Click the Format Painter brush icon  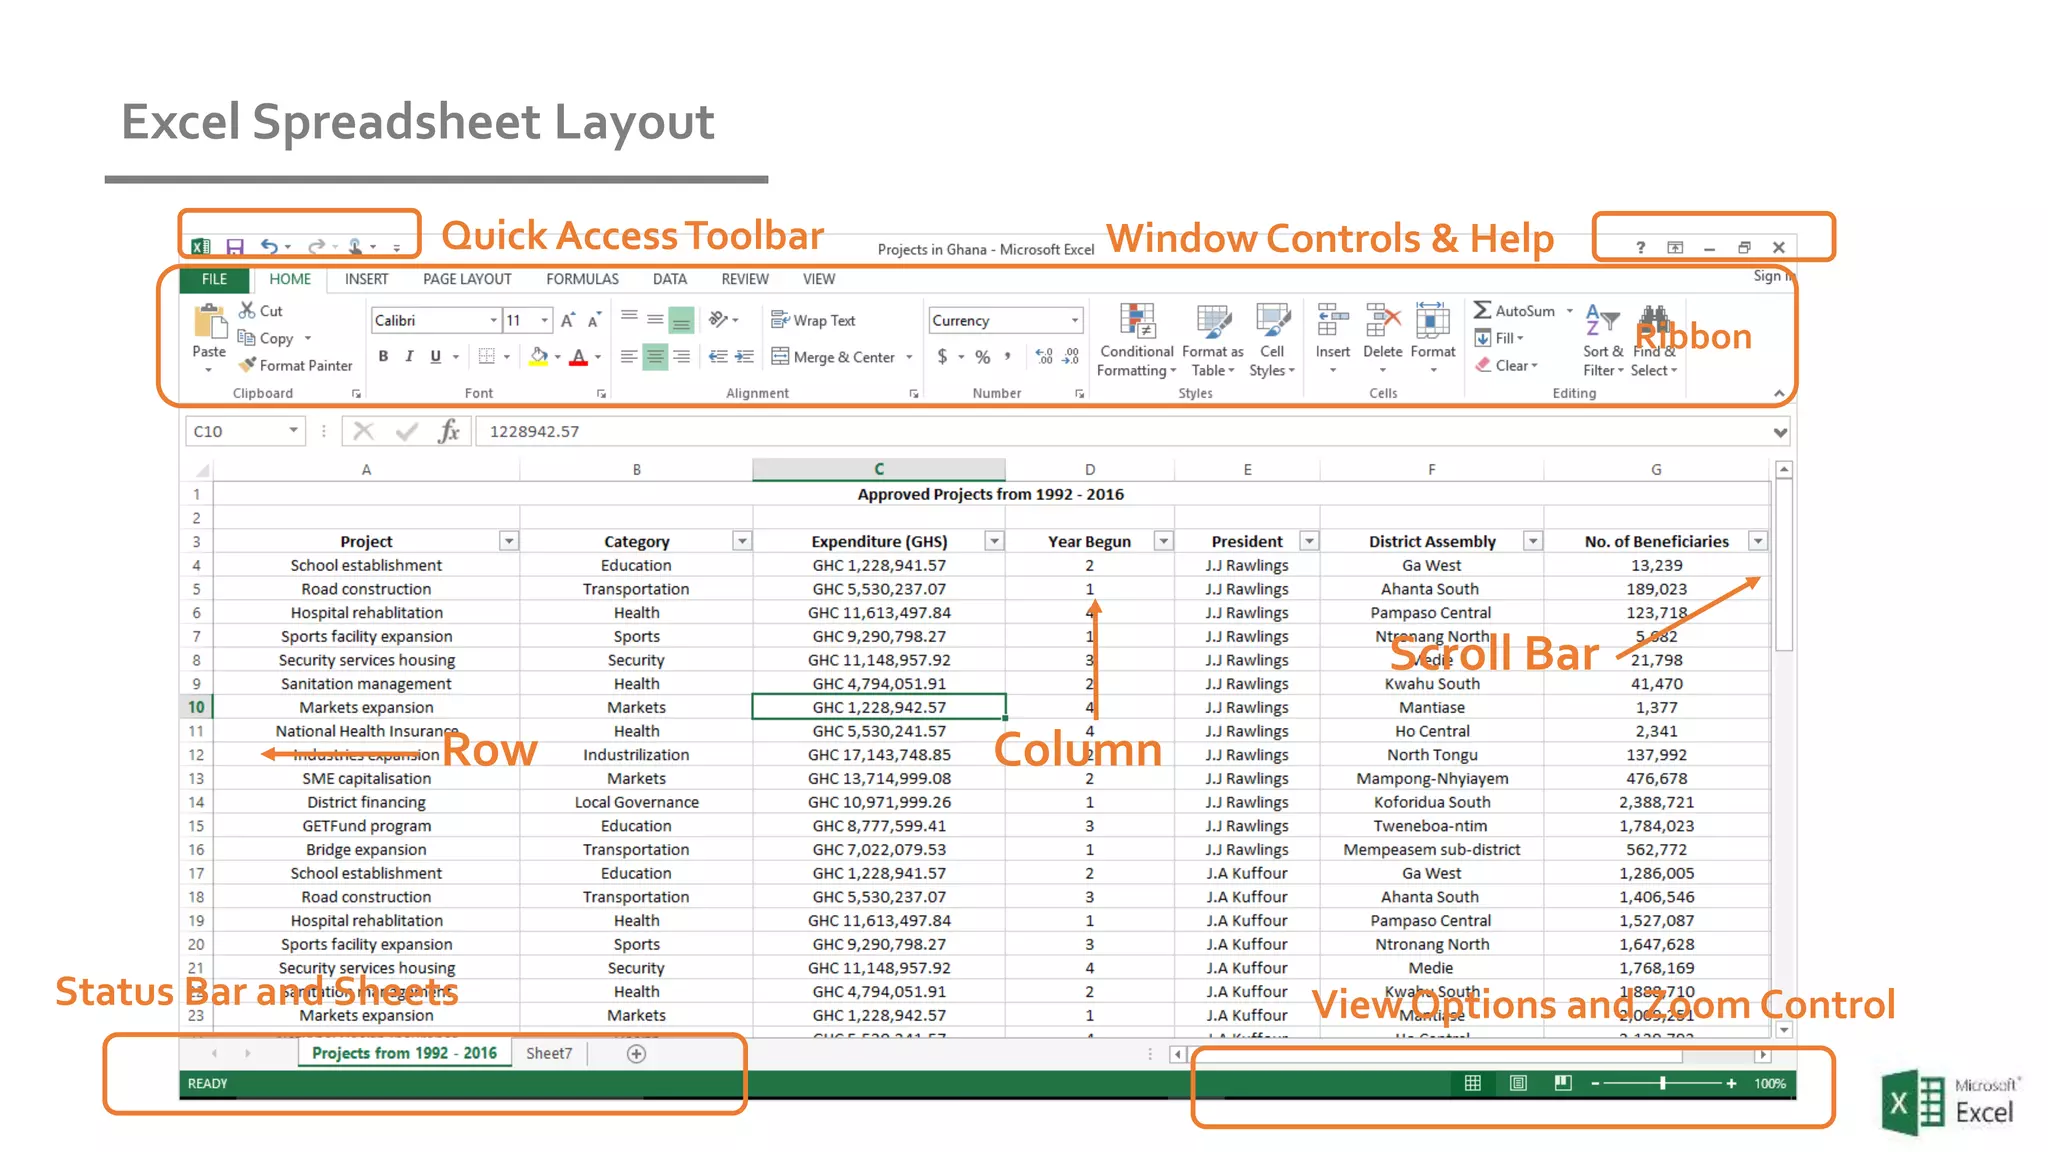pos(247,365)
